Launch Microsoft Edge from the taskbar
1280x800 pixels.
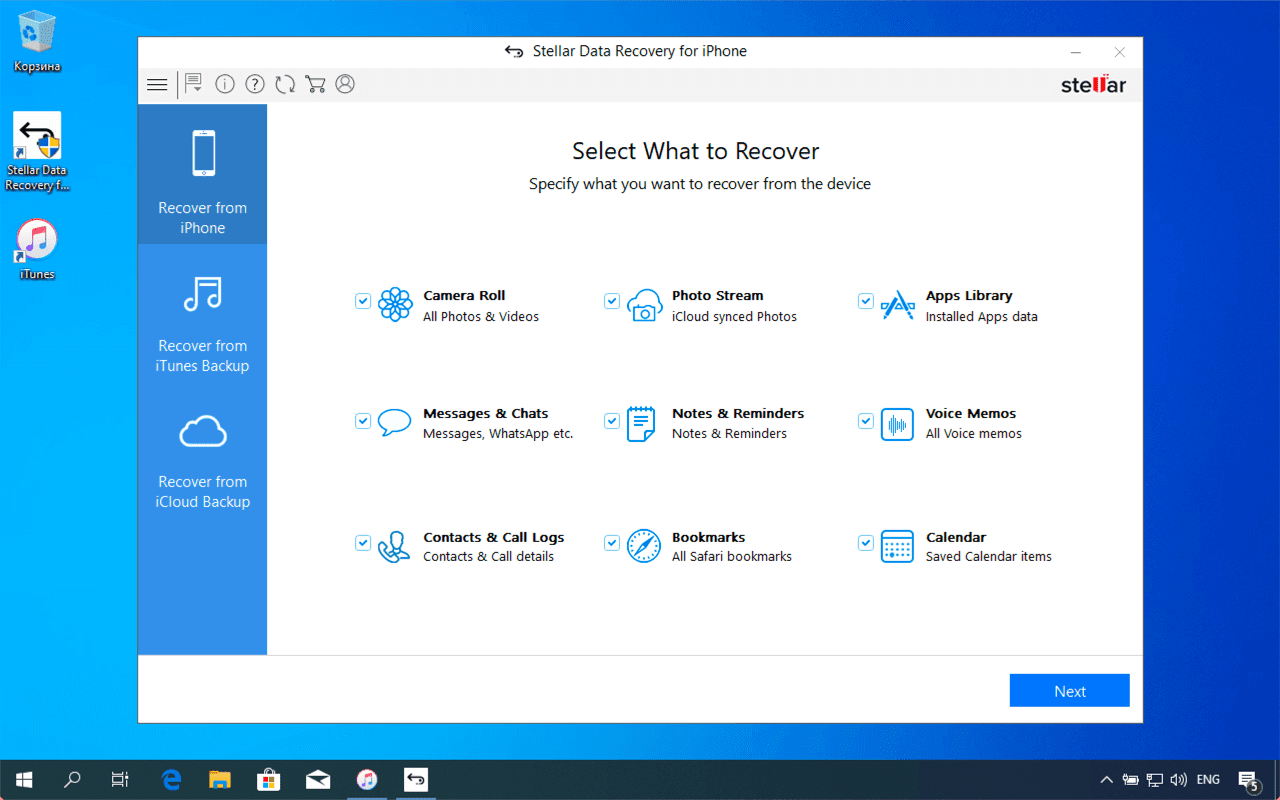click(x=172, y=780)
